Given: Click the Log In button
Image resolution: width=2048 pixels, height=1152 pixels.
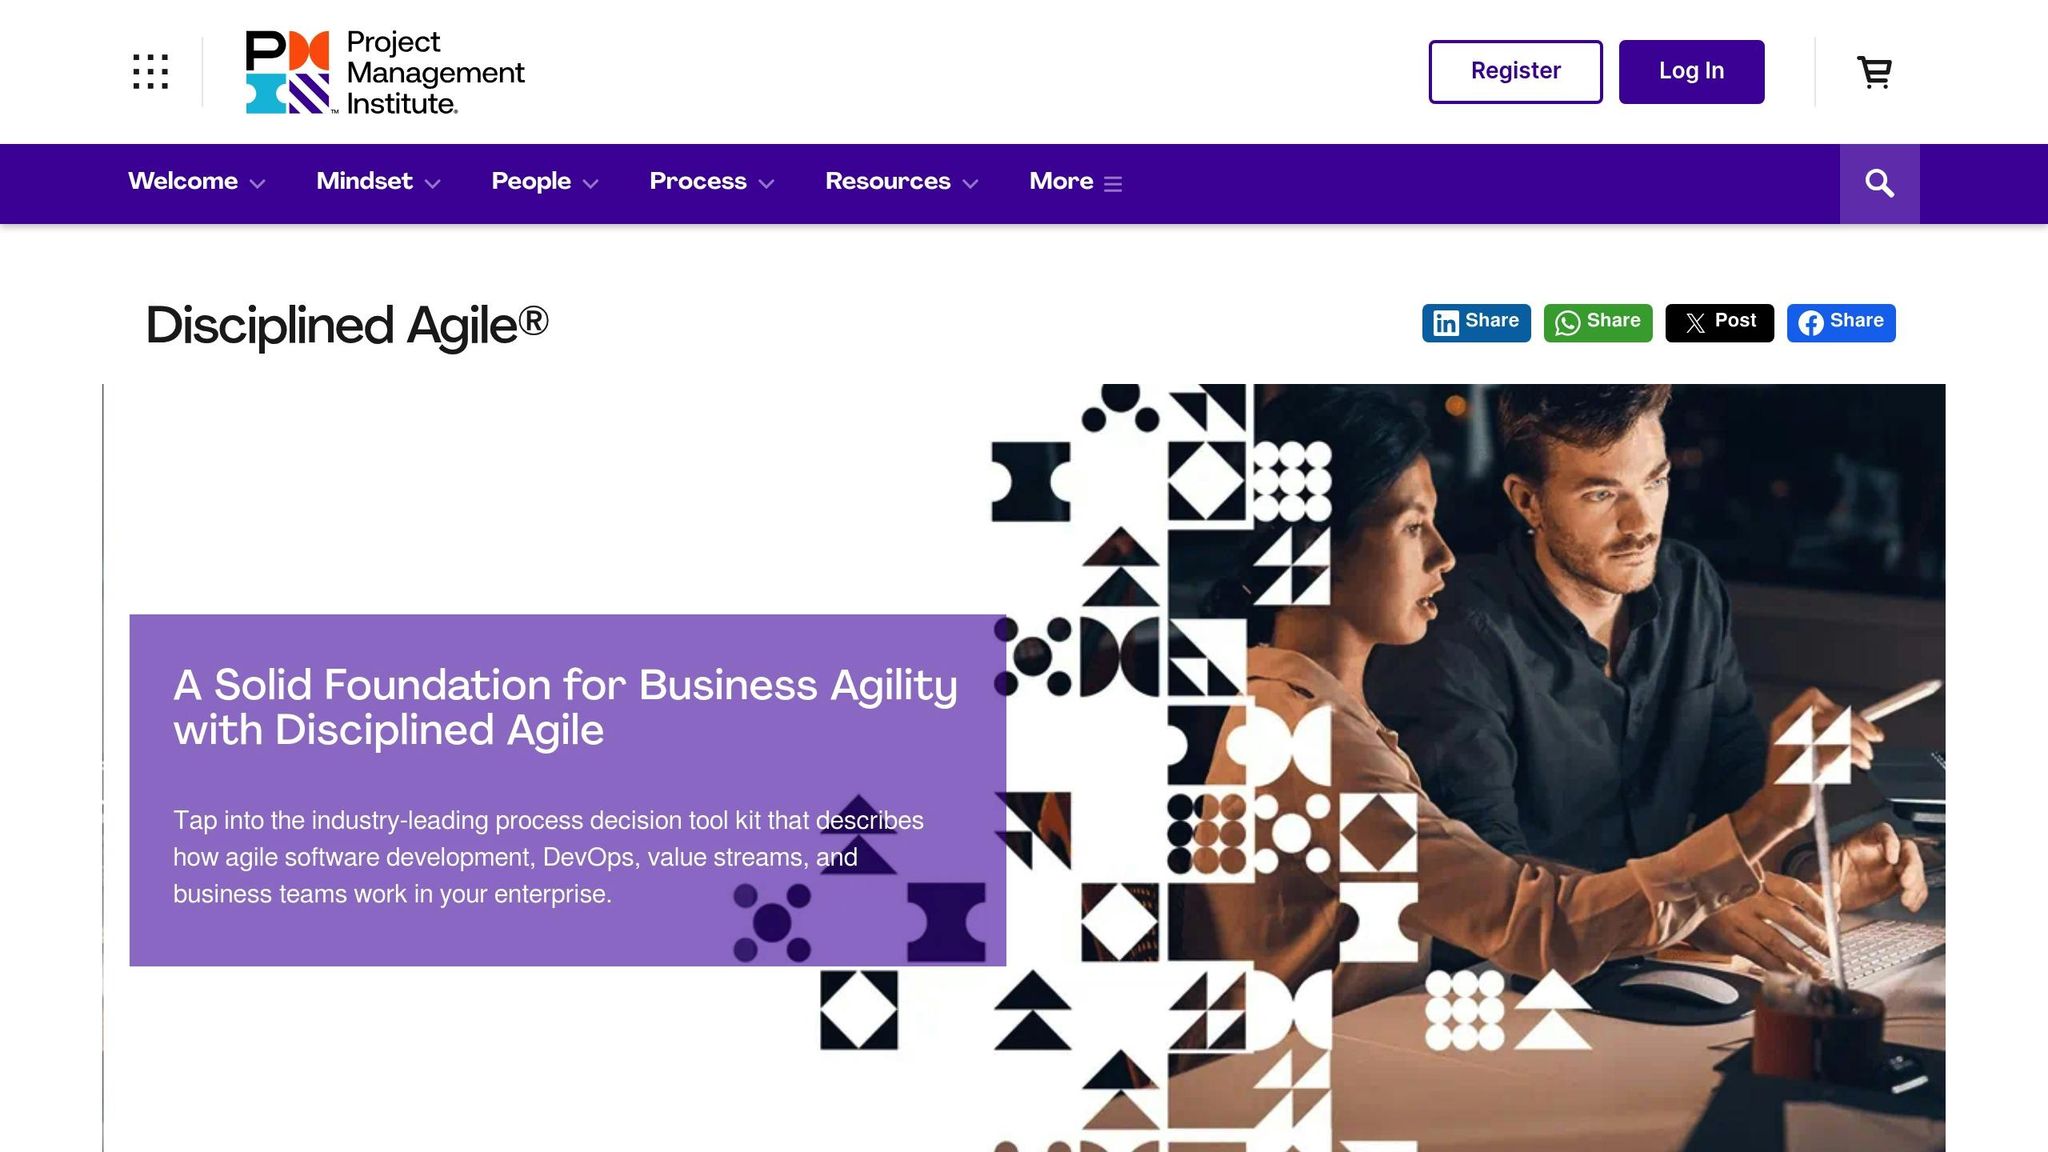Looking at the screenshot, I should point(1691,72).
